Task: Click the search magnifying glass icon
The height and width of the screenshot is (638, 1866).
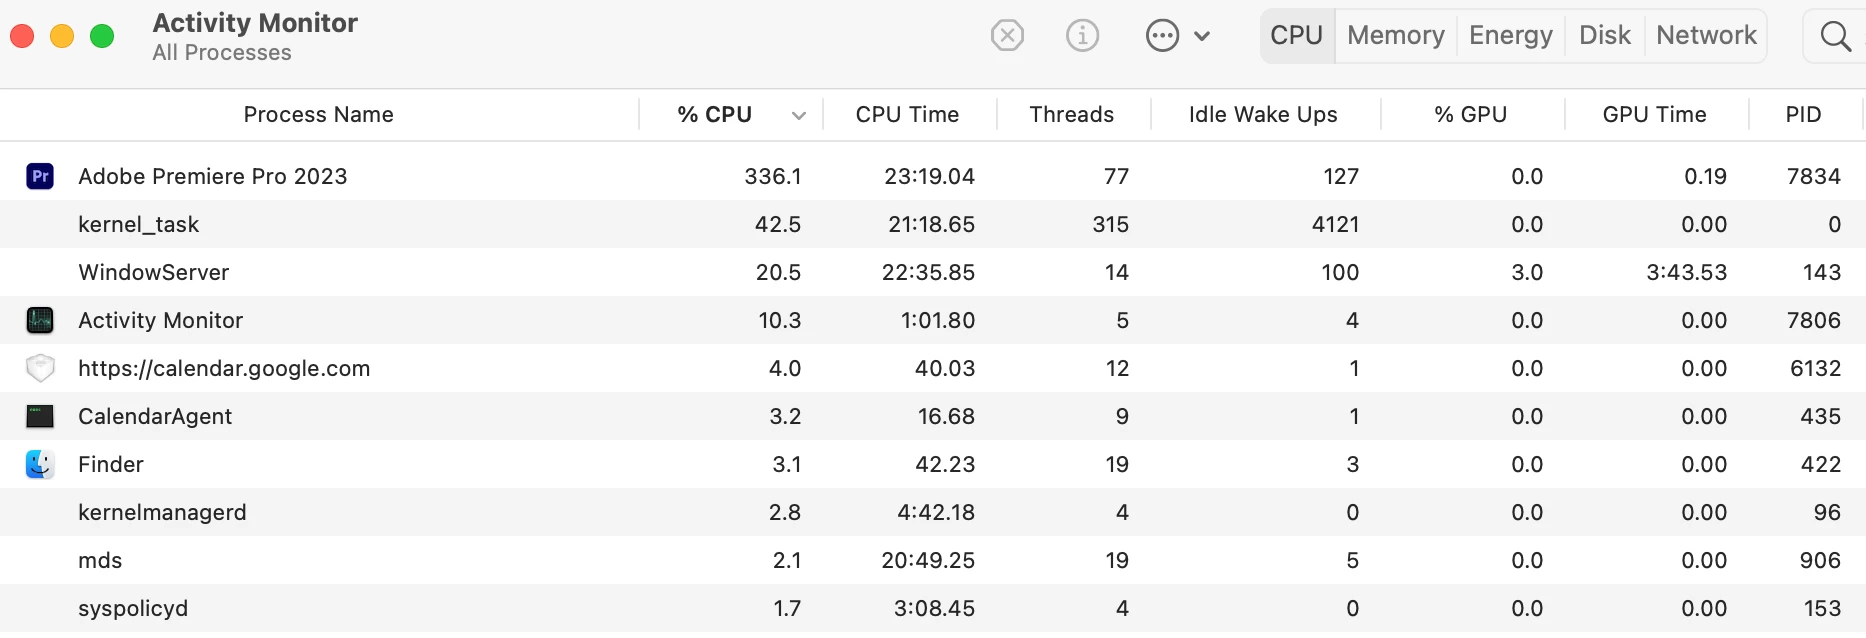Action: (1835, 36)
